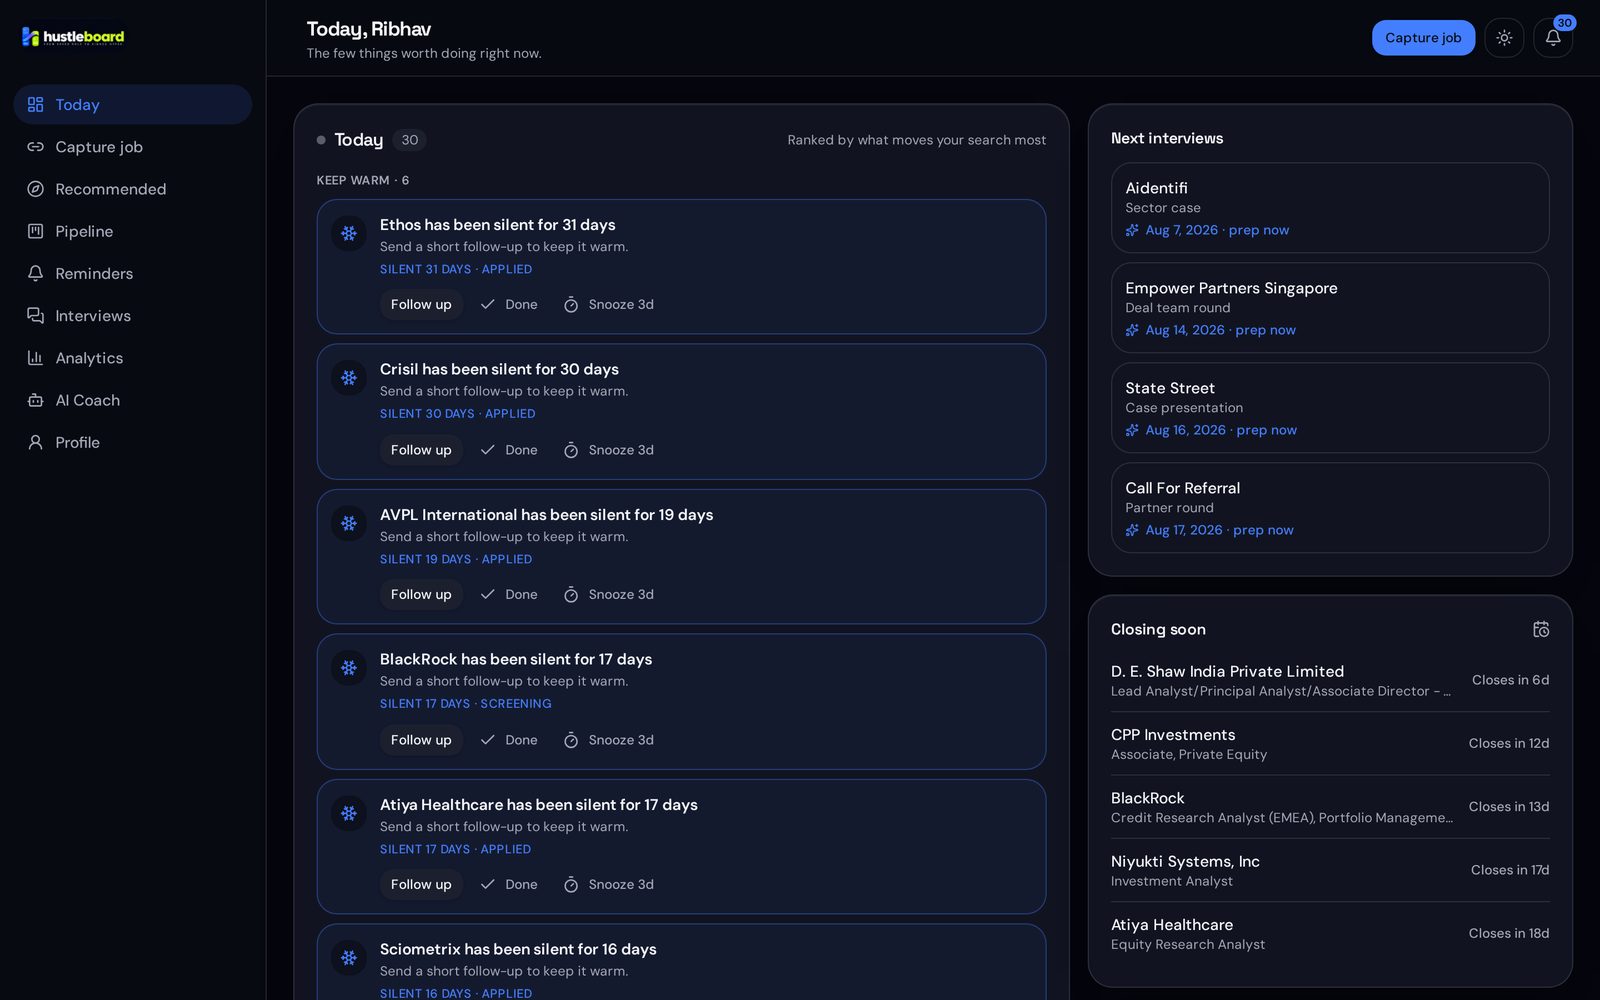Mark Ethos reminder as Done

(509, 304)
